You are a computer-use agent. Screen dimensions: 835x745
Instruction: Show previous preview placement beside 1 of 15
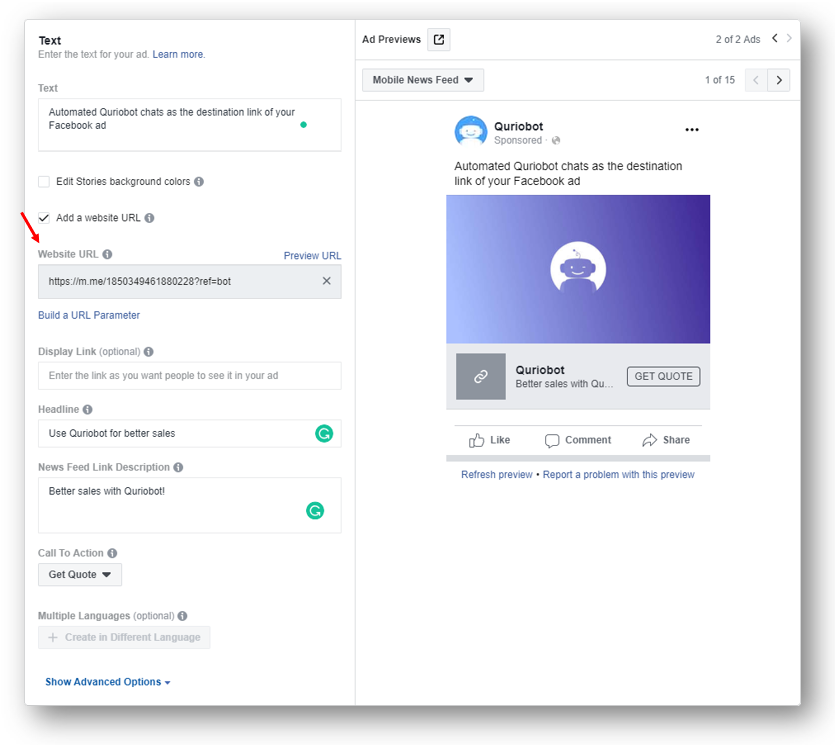(x=756, y=80)
